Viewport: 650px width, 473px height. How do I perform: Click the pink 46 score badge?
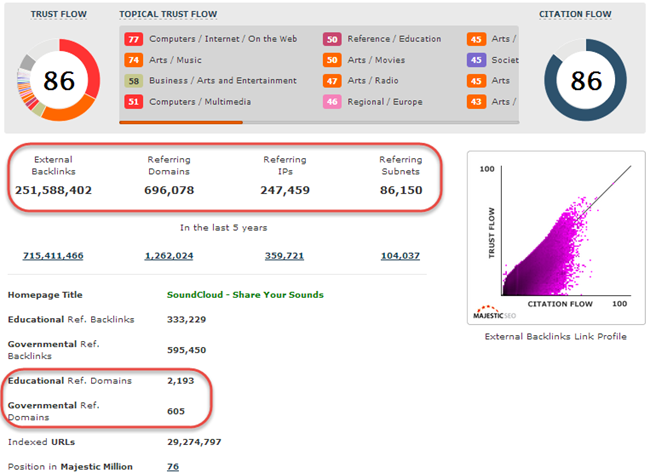[x=332, y=102]
